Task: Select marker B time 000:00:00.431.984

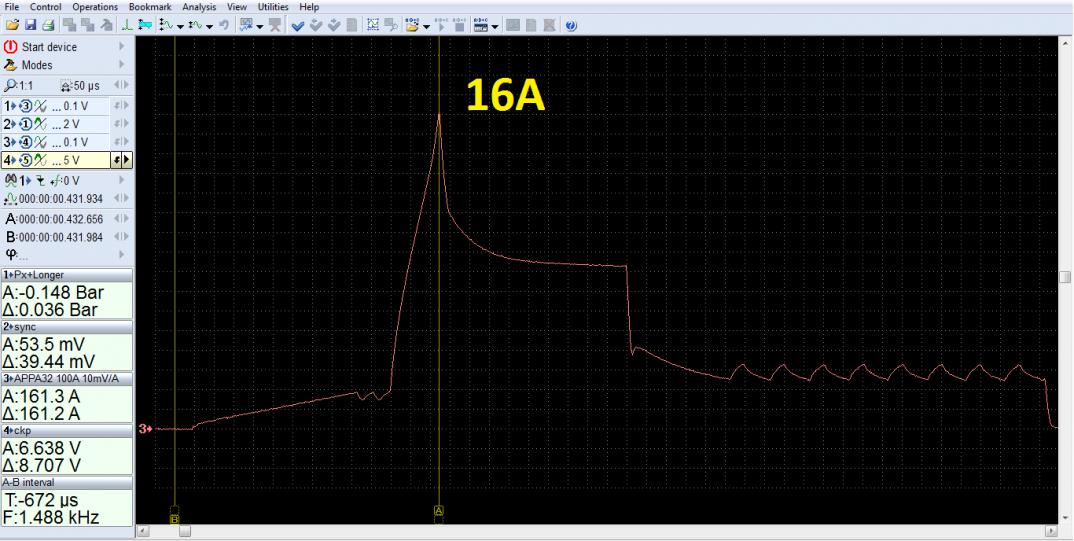Action: pos(60,237)
